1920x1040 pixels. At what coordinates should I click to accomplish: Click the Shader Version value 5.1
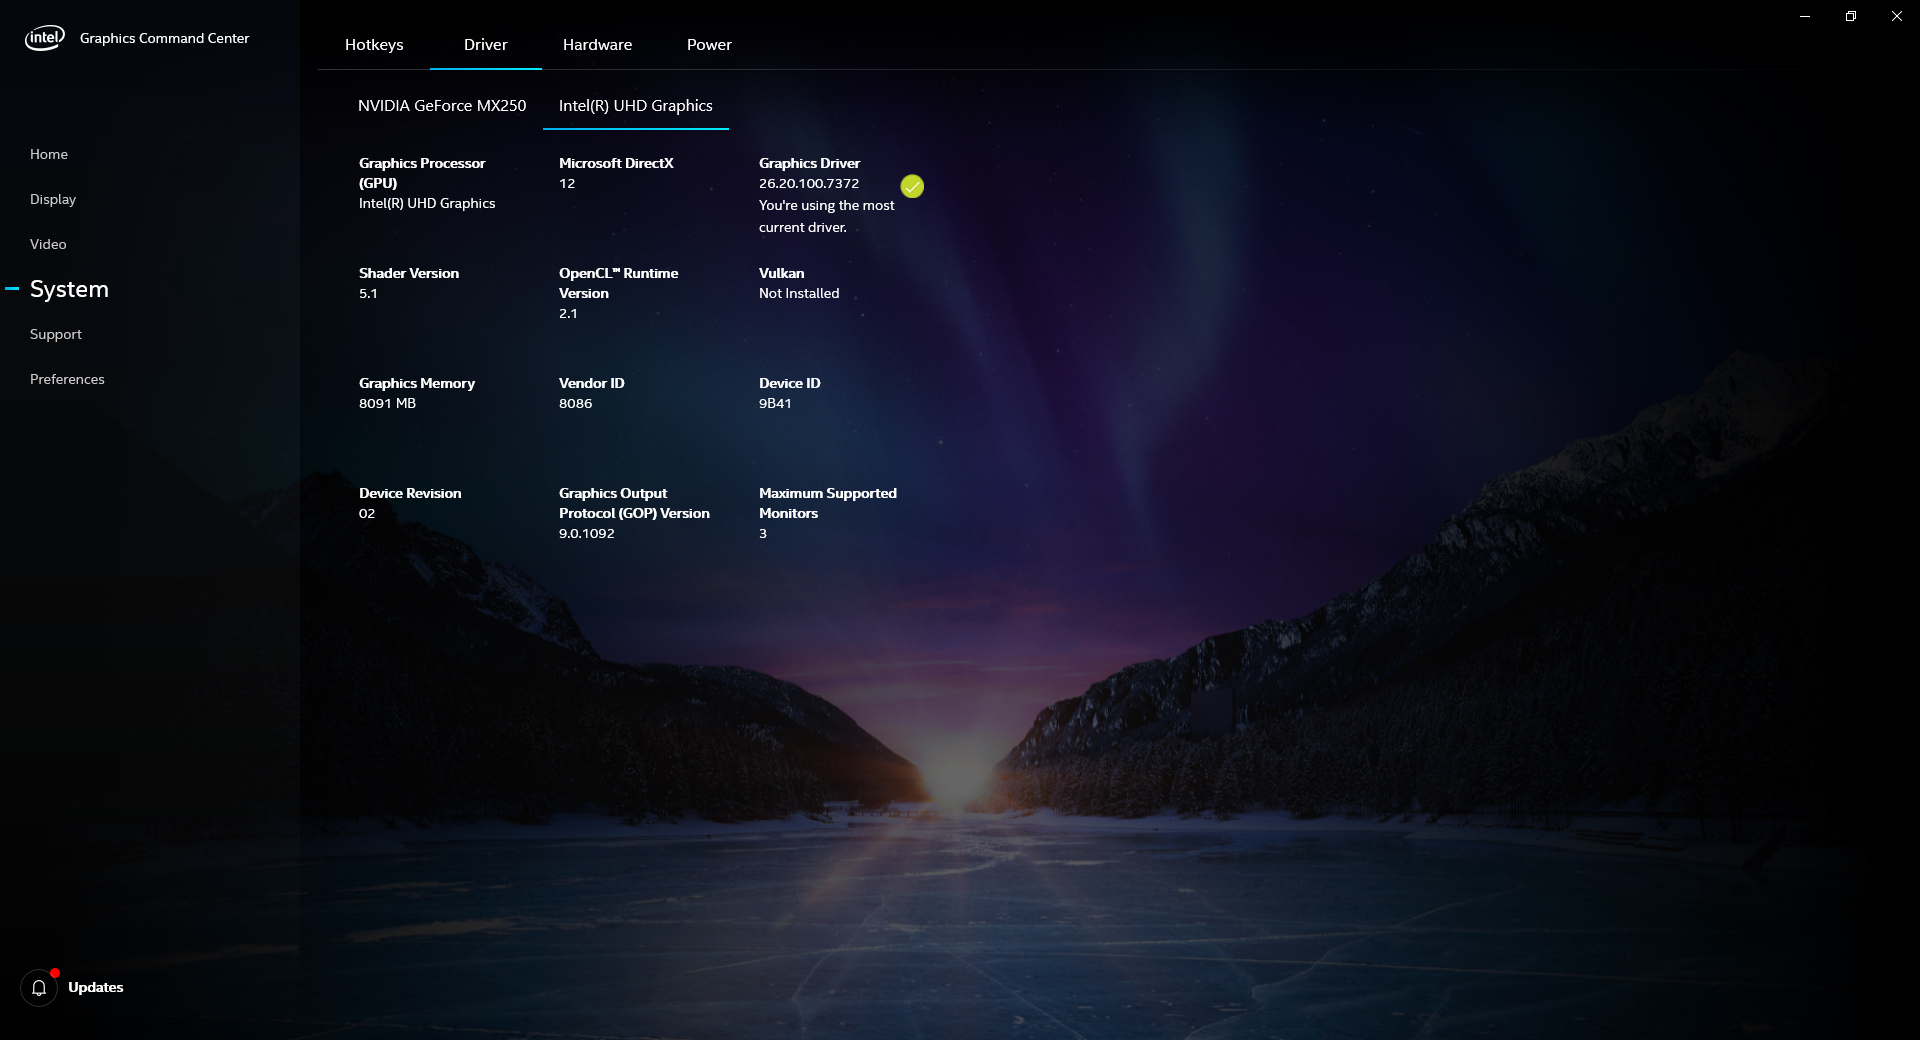(368, 294)
